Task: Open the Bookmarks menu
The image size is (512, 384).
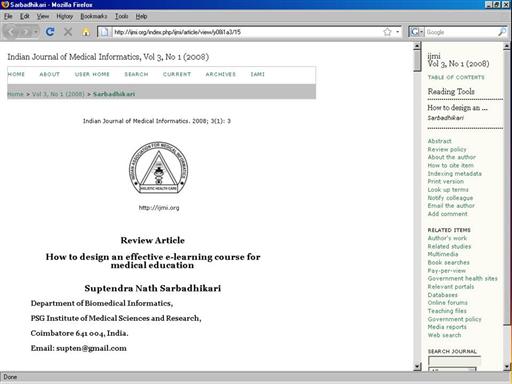Action: pyautogui.click(x=94, y=16)
